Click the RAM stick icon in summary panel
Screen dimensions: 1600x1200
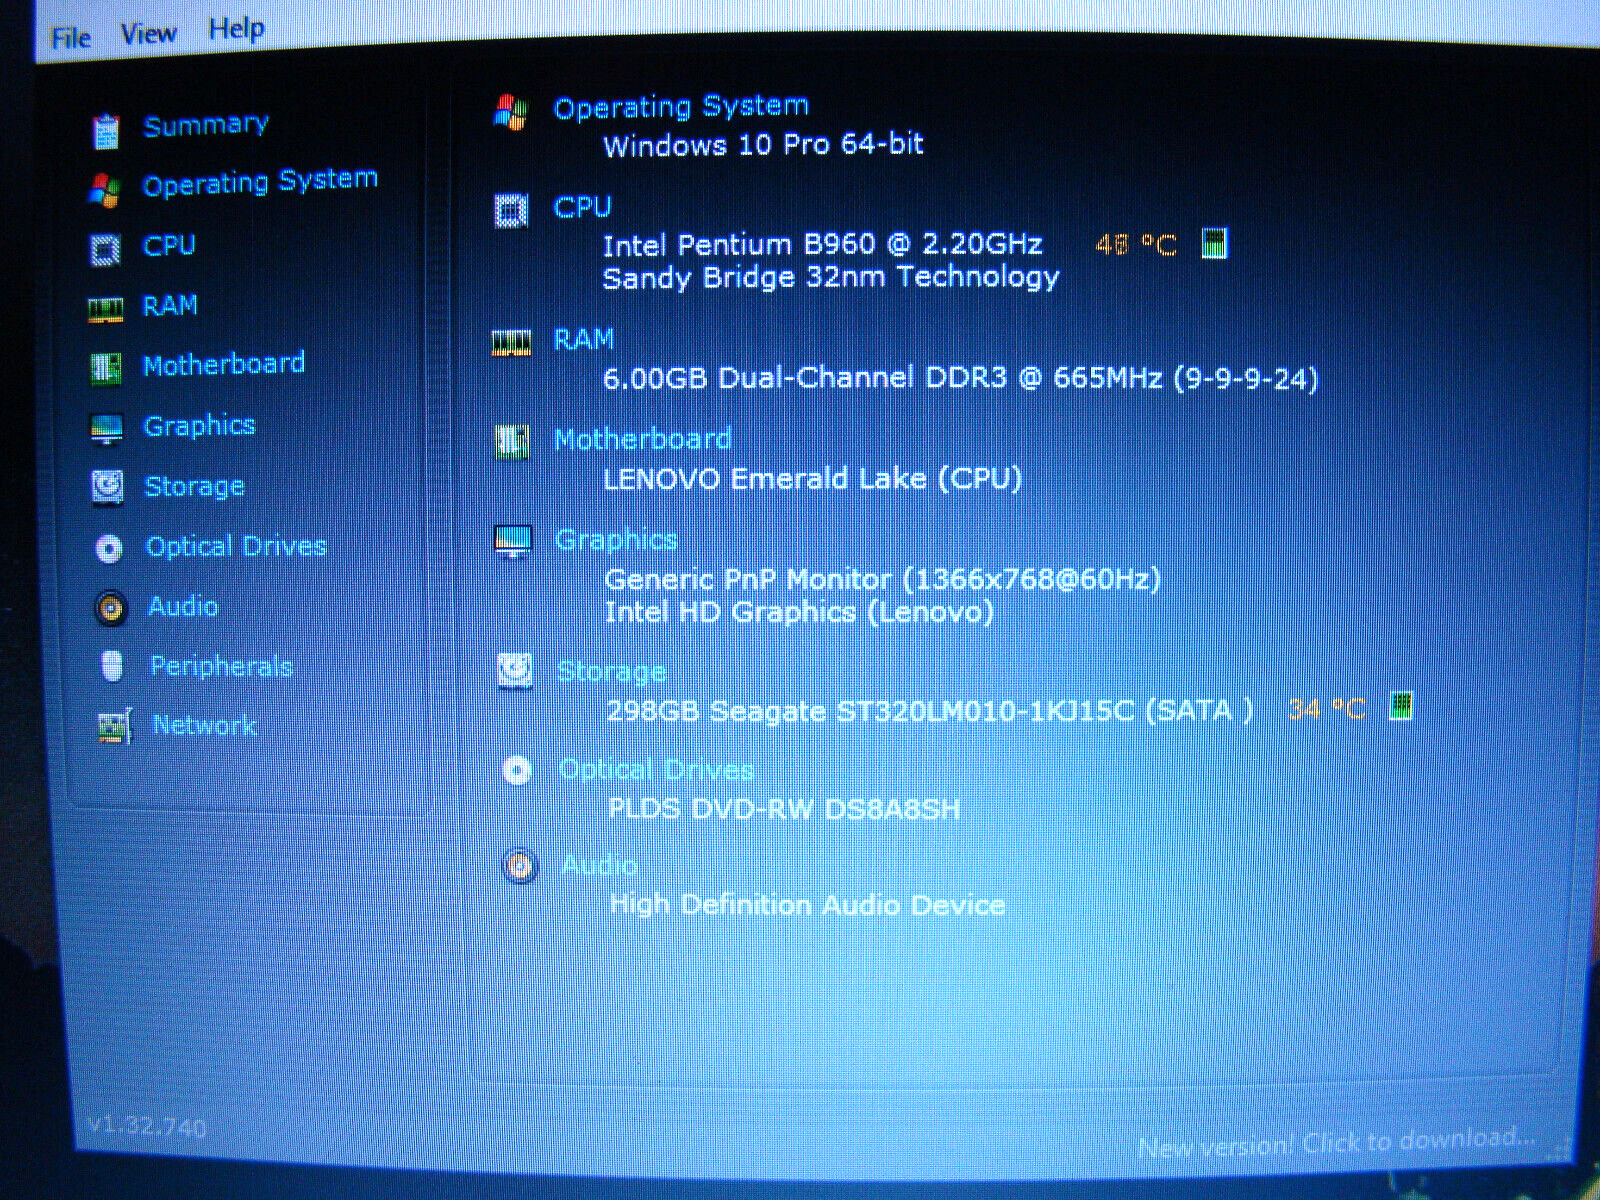tap(512, 344)
